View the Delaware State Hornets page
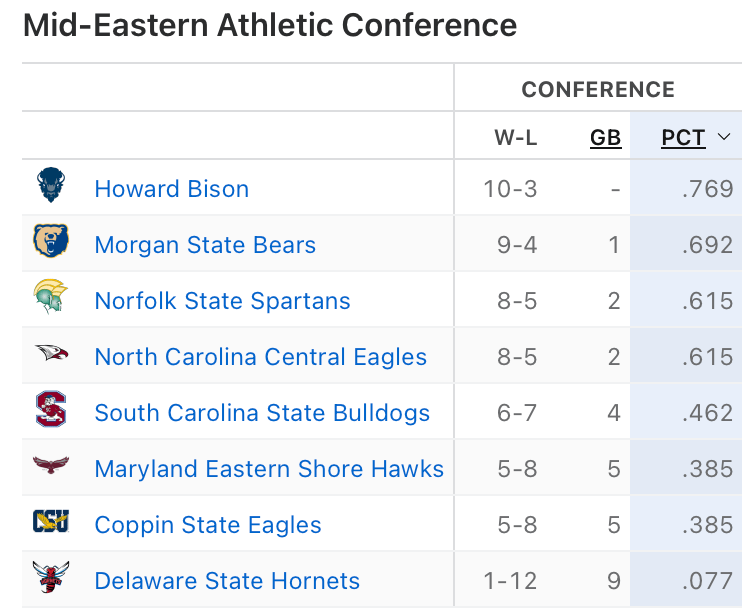The image size is (742, 610). [x=227, y=581]
